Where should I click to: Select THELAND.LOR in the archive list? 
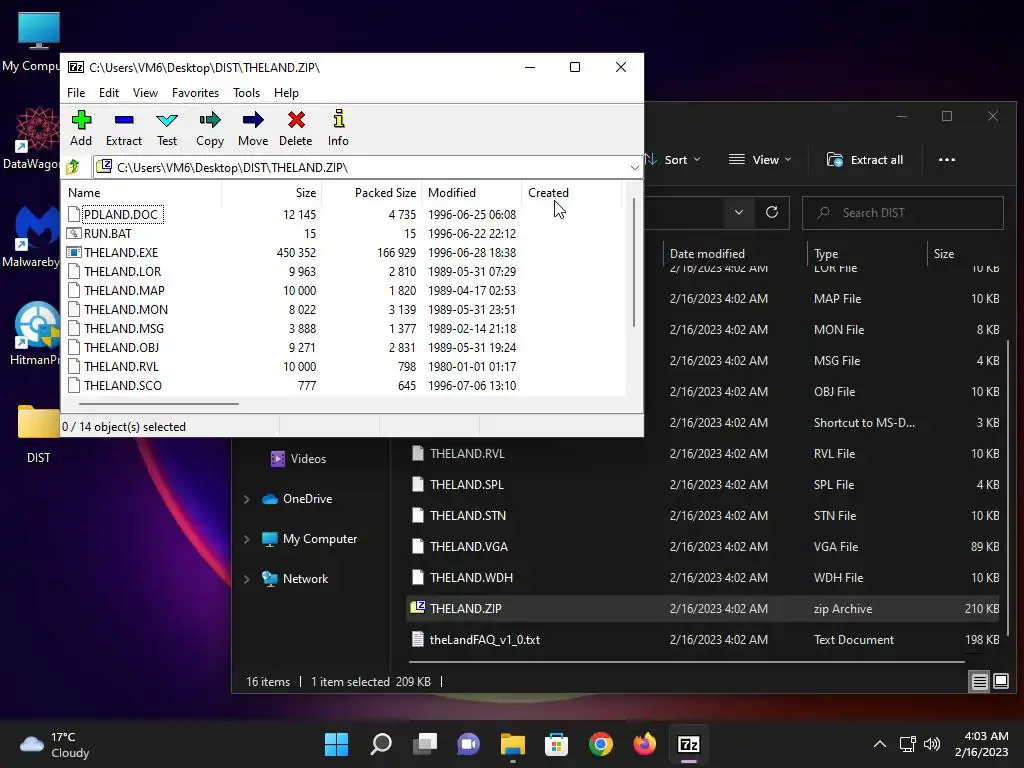pos(122,271)
